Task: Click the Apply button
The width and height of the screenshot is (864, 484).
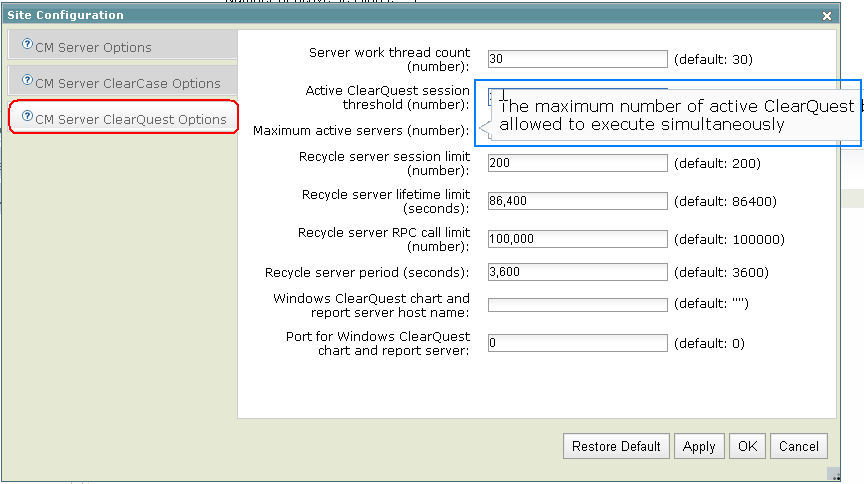Action: click(699, 446)
